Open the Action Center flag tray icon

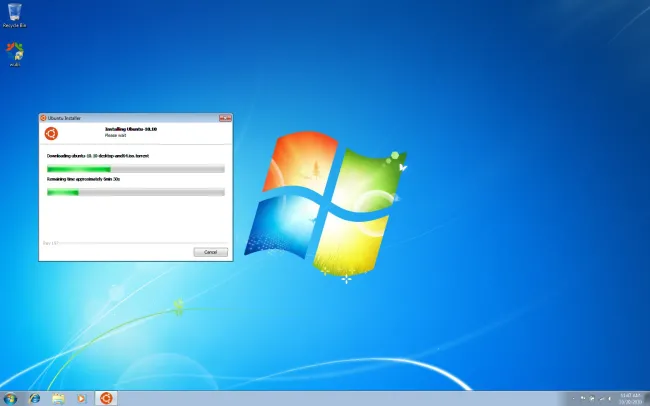[x=583, y=399]
